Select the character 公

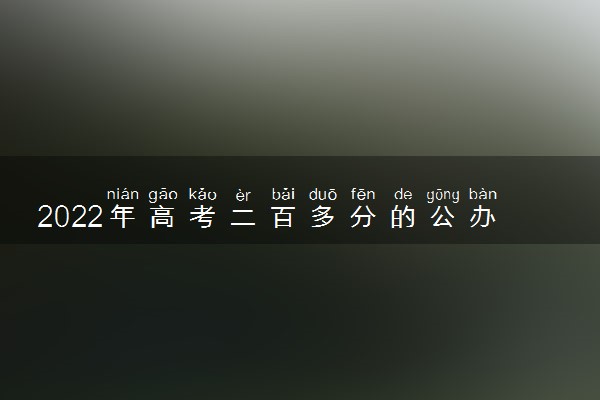(x=443, y=217)
